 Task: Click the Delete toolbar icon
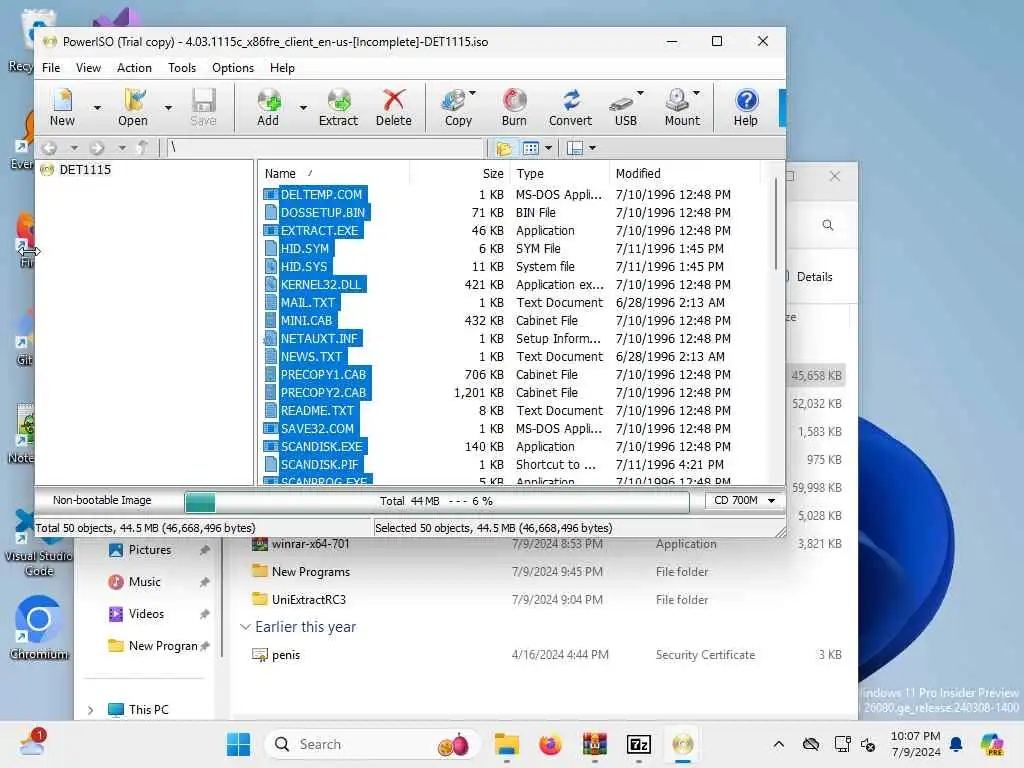coord(393,107)
